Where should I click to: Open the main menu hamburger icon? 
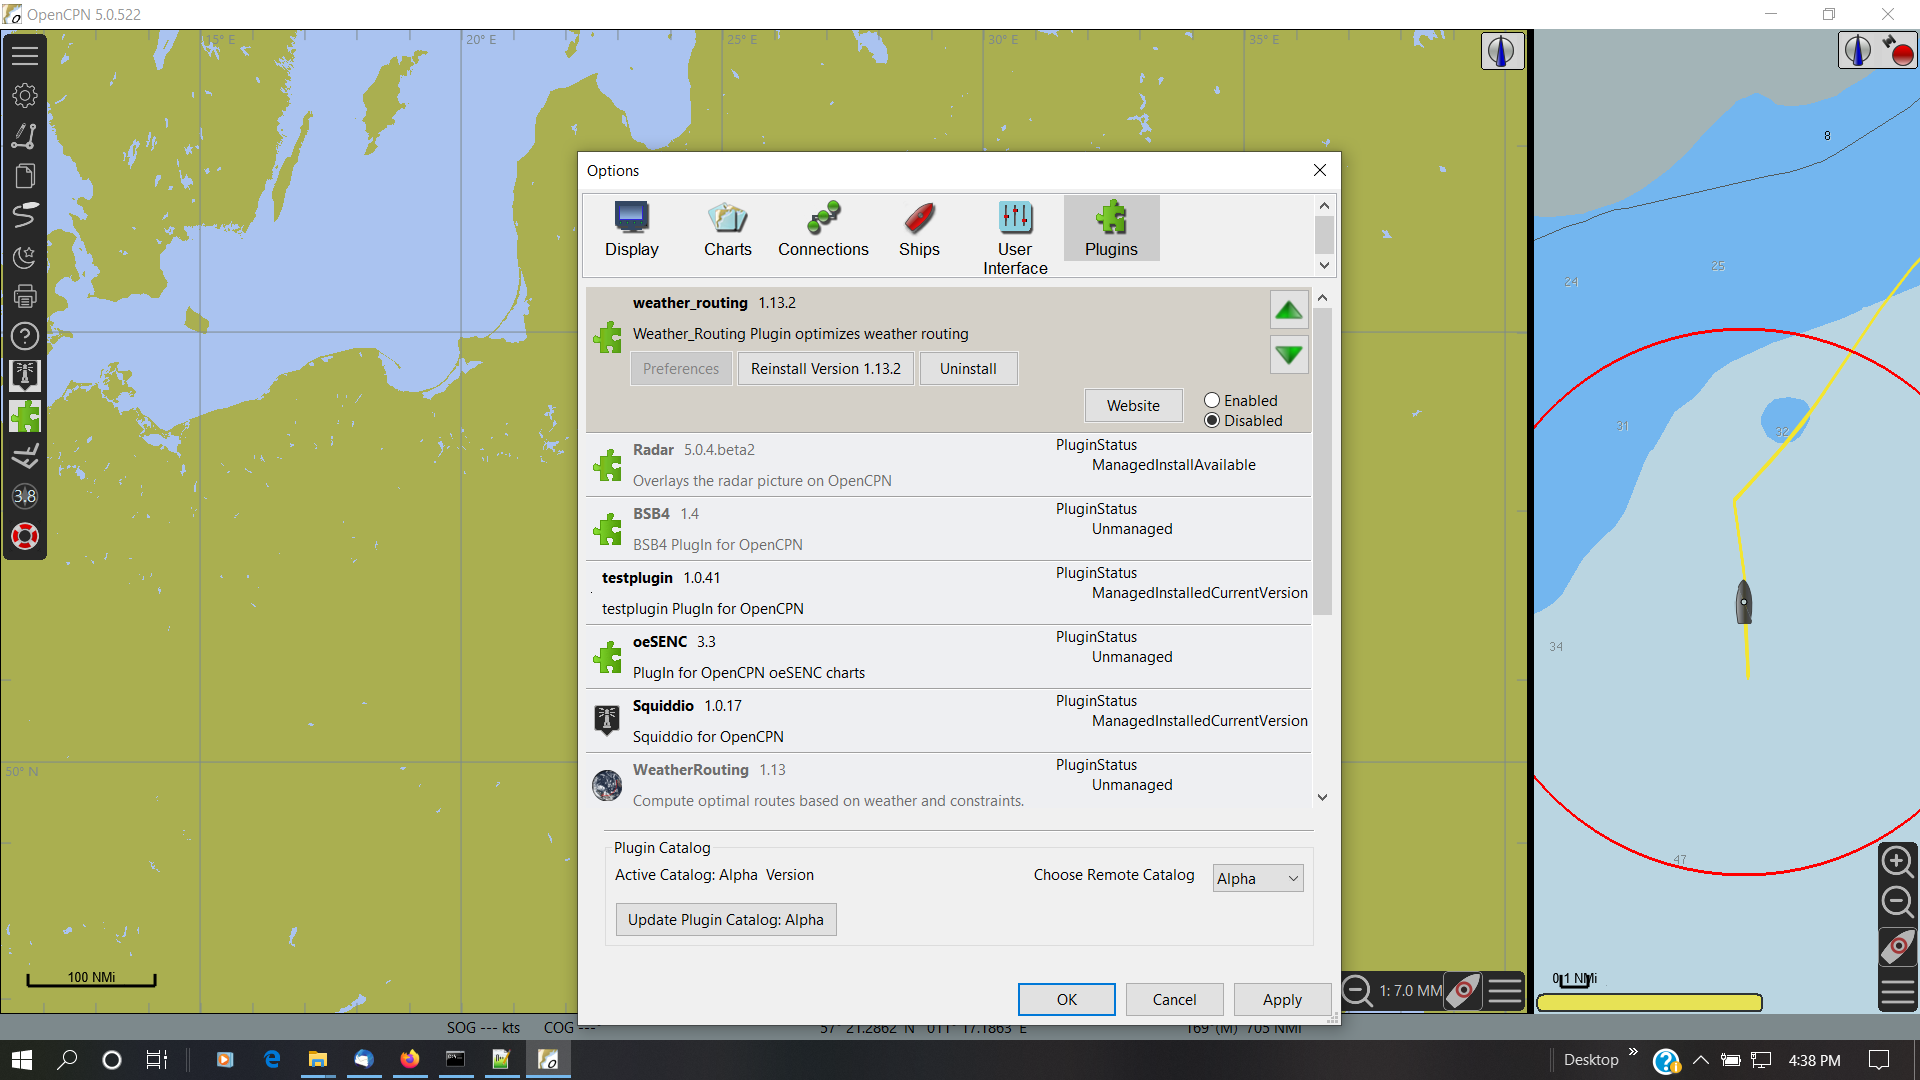click(25, 56)
